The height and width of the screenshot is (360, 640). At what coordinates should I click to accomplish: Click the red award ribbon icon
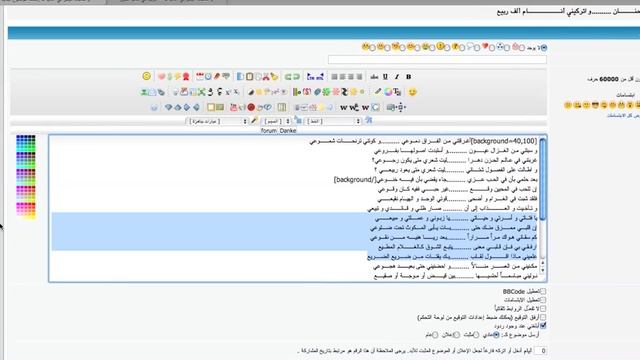186,76
